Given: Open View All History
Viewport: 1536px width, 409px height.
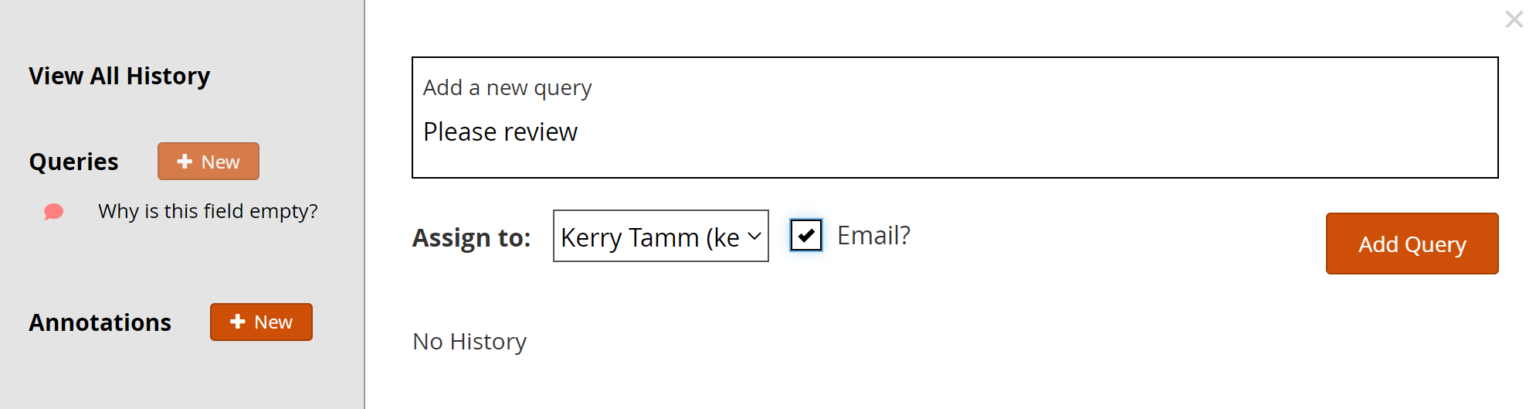Looking at the screenshot, I should click(119, 76).
